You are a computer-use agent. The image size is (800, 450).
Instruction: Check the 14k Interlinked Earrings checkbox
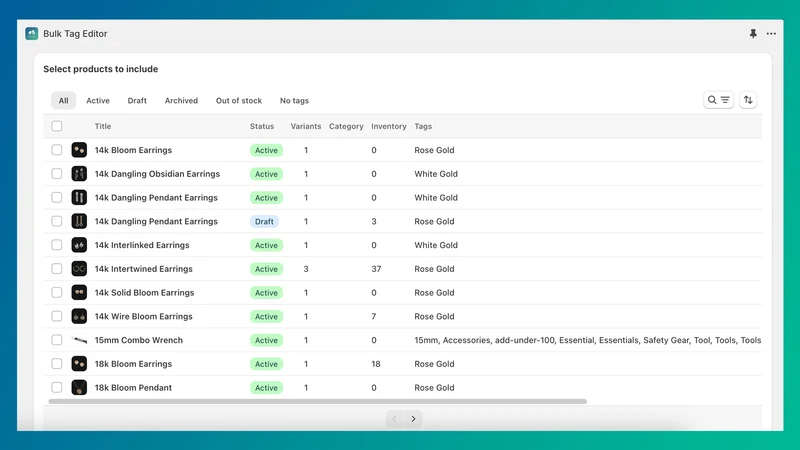57,245
